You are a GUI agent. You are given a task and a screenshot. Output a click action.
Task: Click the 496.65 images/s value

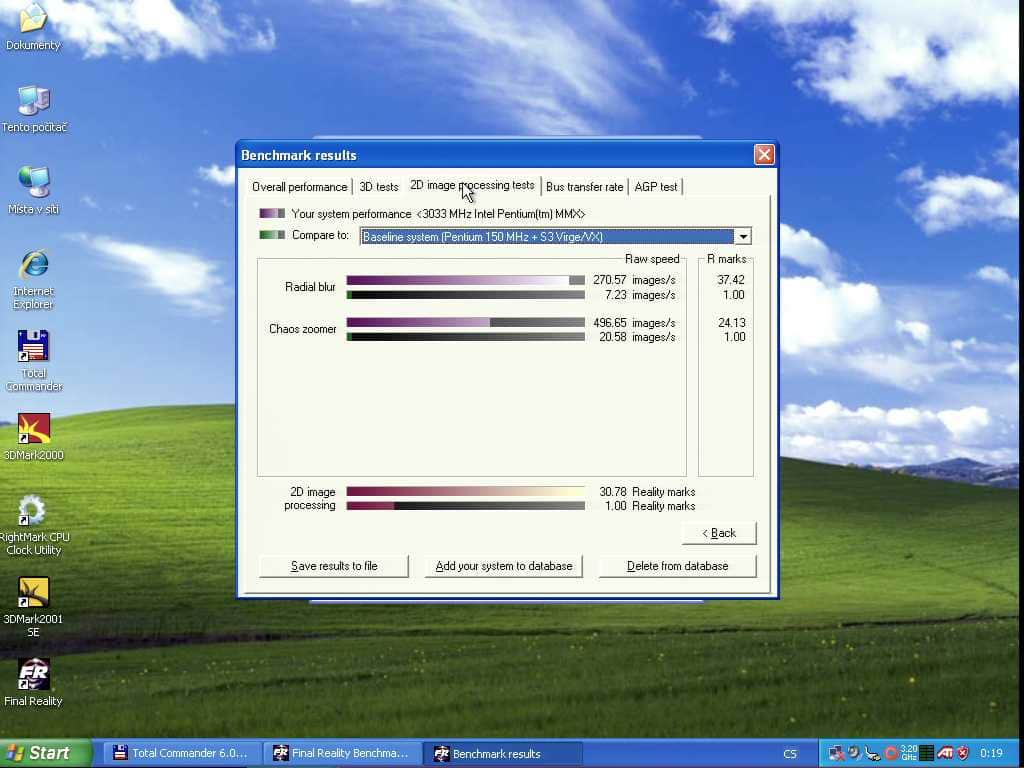tap(634, 323)
